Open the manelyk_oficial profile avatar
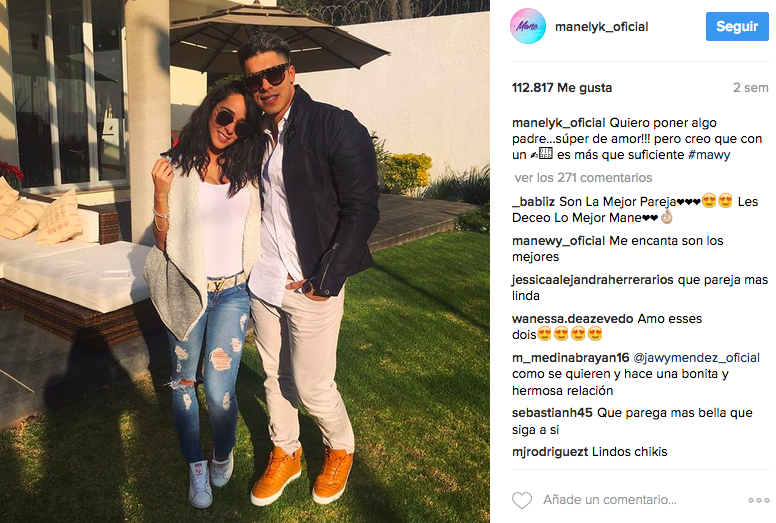The image size is (776, 523). [528, 26]
